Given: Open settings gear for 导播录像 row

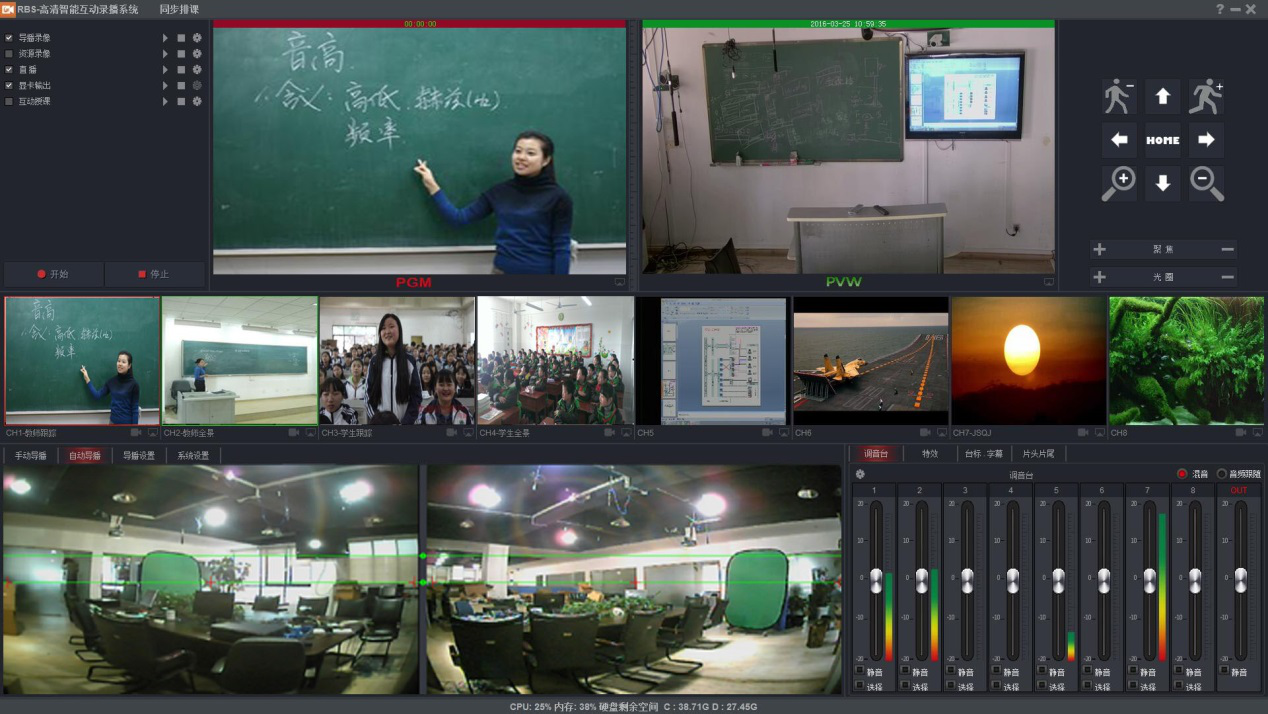Looking at the screenshot, I should [x=197, y=38].
